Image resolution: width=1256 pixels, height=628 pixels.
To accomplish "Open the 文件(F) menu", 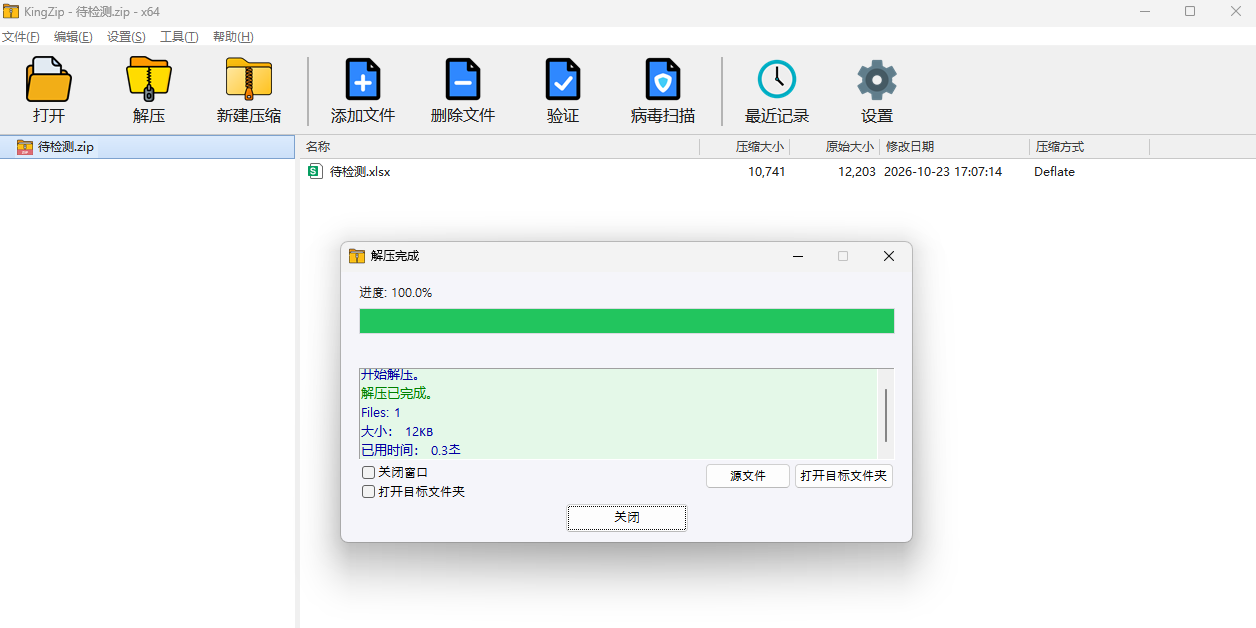I will [x=20, y=37].
